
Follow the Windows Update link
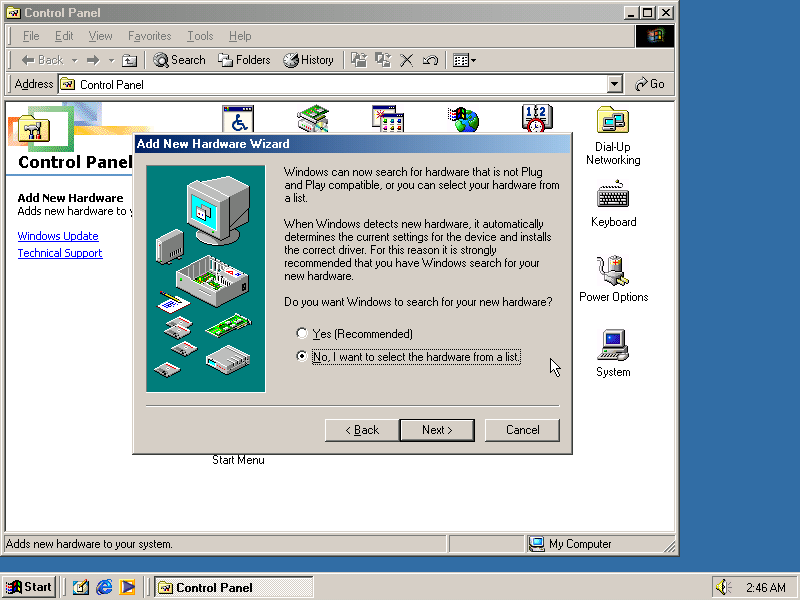[57, 235]
